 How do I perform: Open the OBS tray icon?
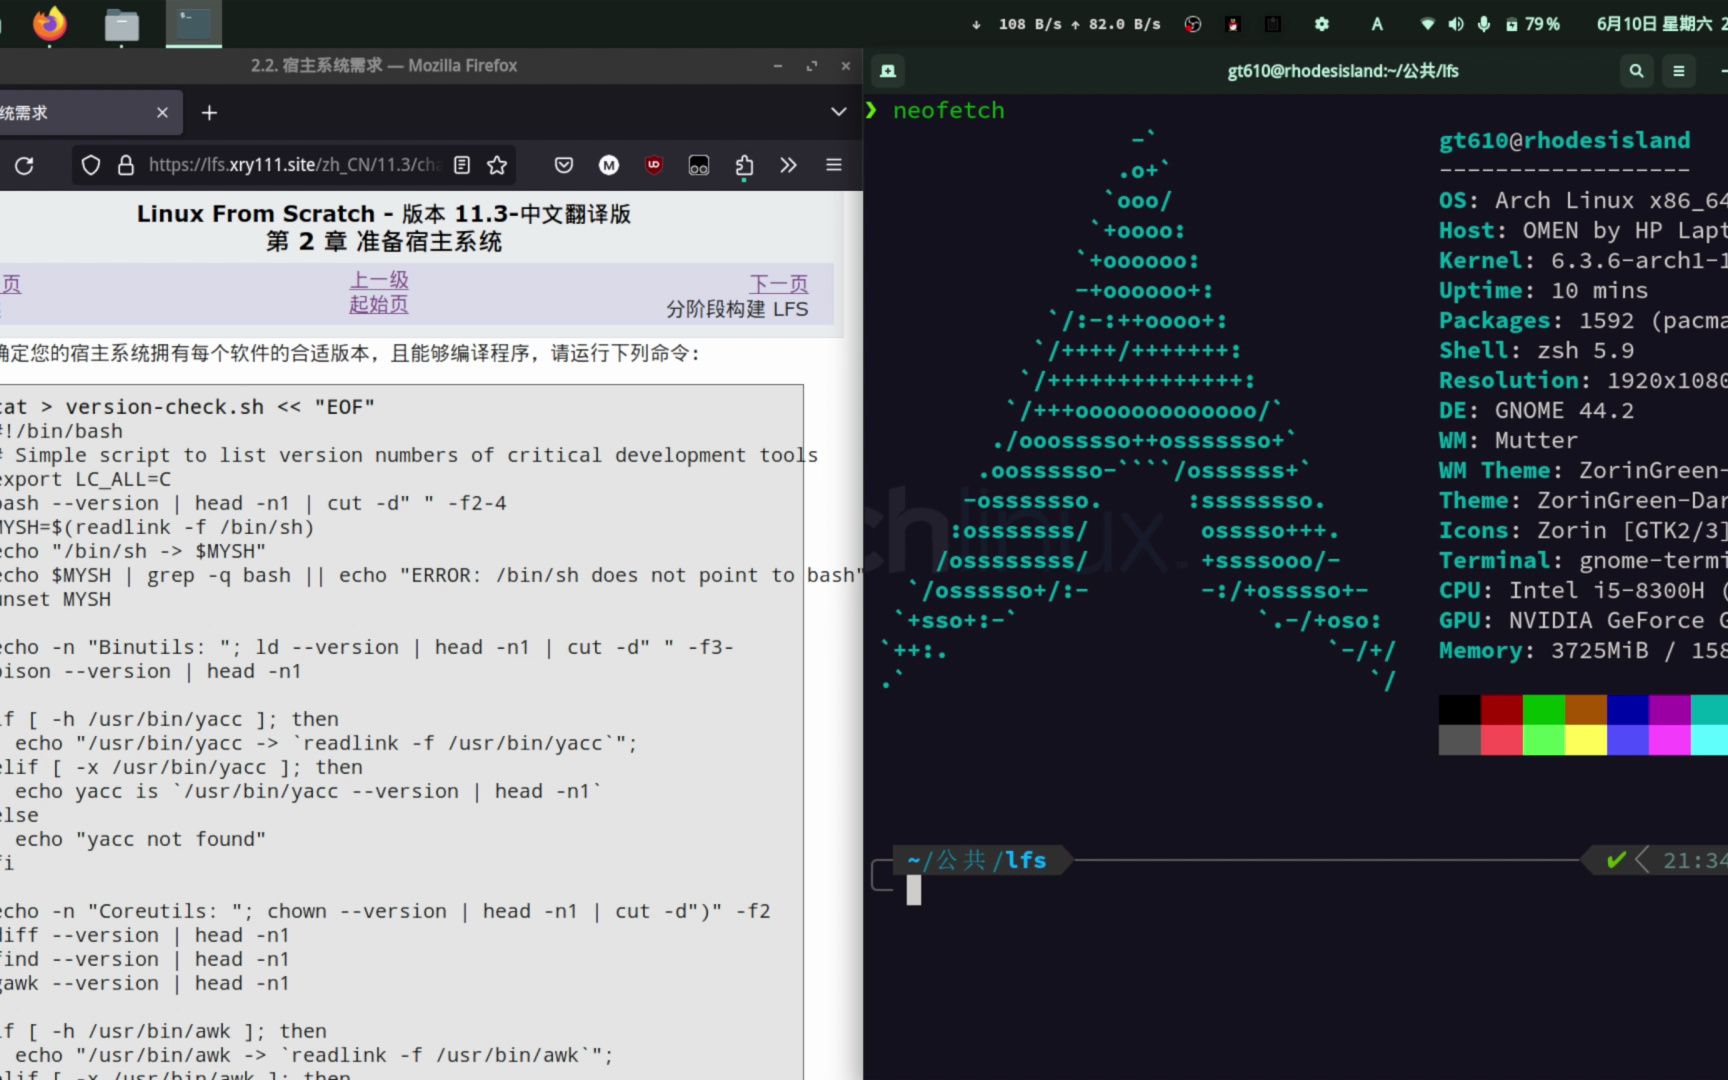1193,24
